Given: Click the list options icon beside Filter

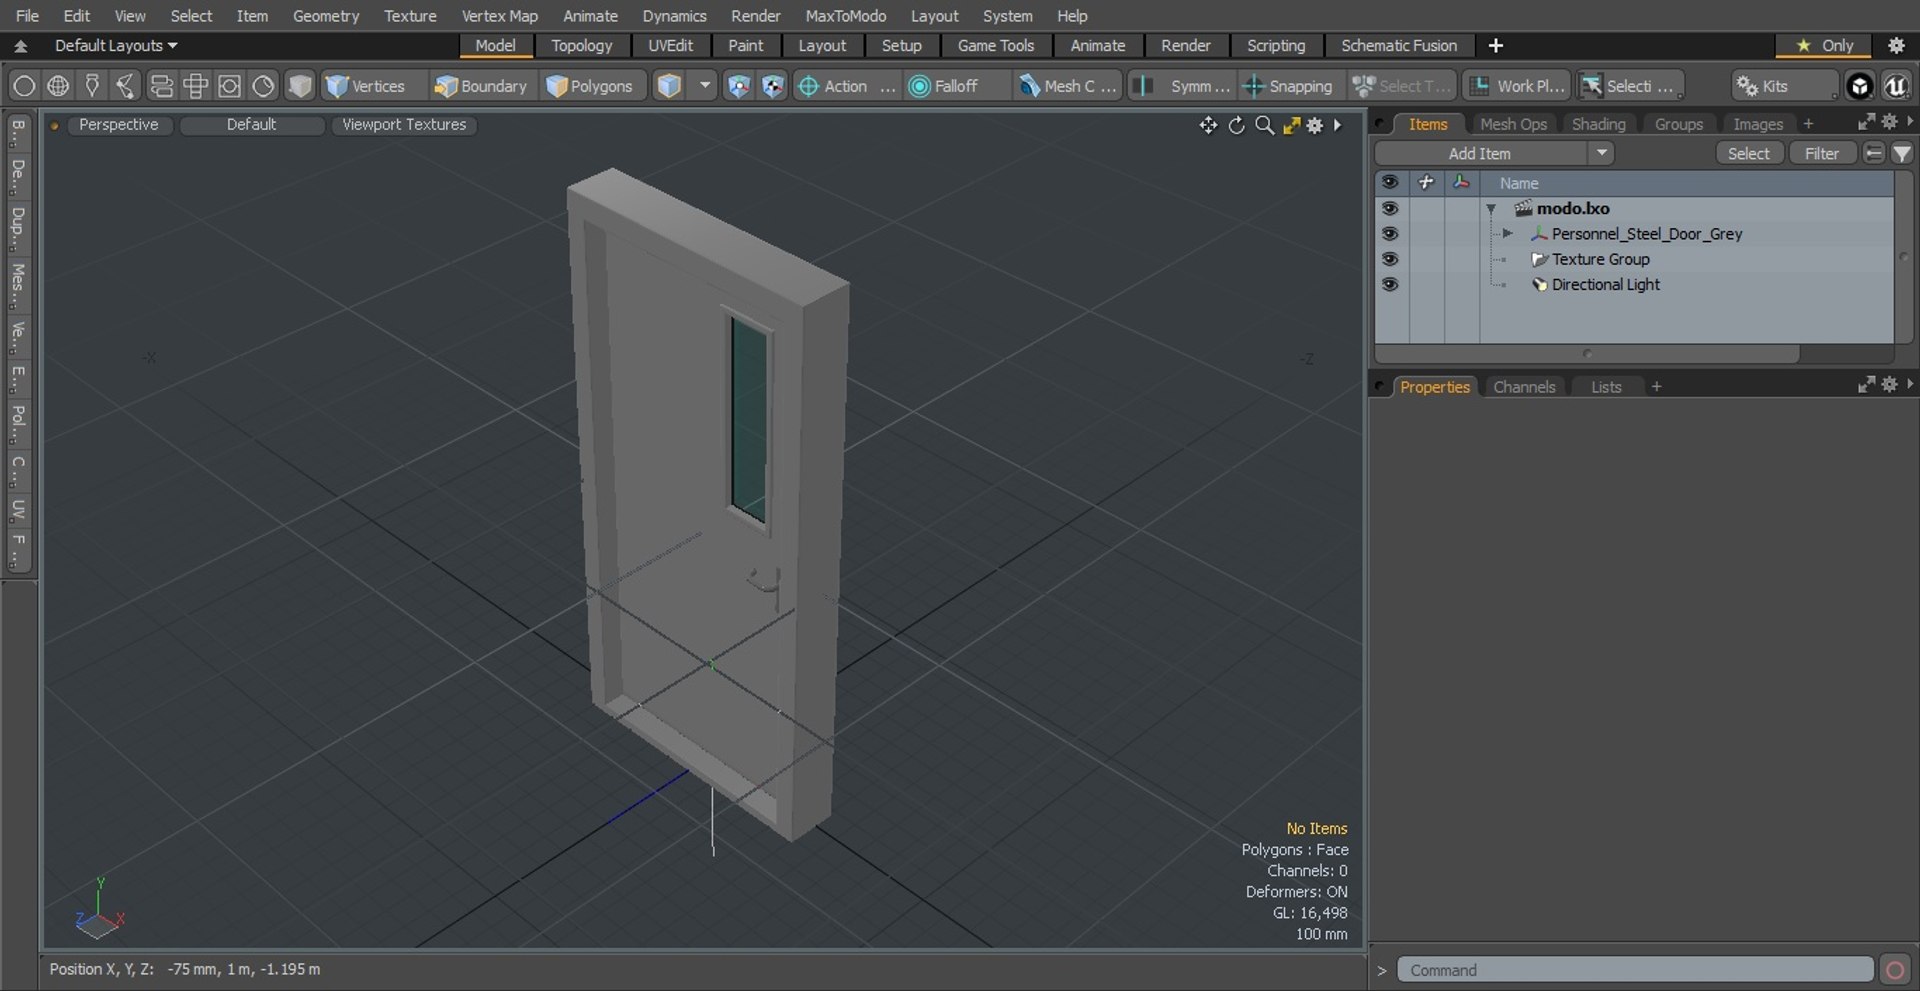Looking at the screenshot, I should (x=1874, y=153).
